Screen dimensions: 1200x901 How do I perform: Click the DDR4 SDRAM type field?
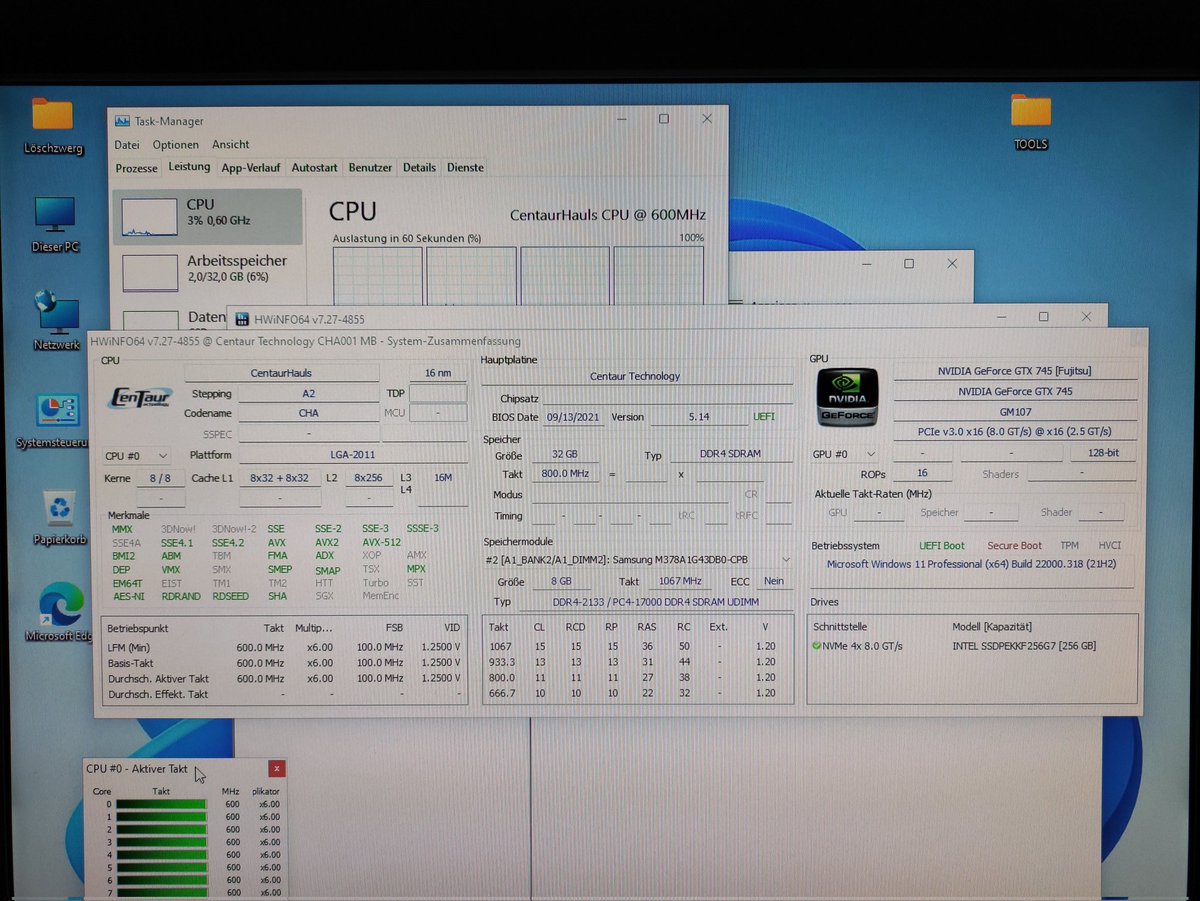[730, 454]
